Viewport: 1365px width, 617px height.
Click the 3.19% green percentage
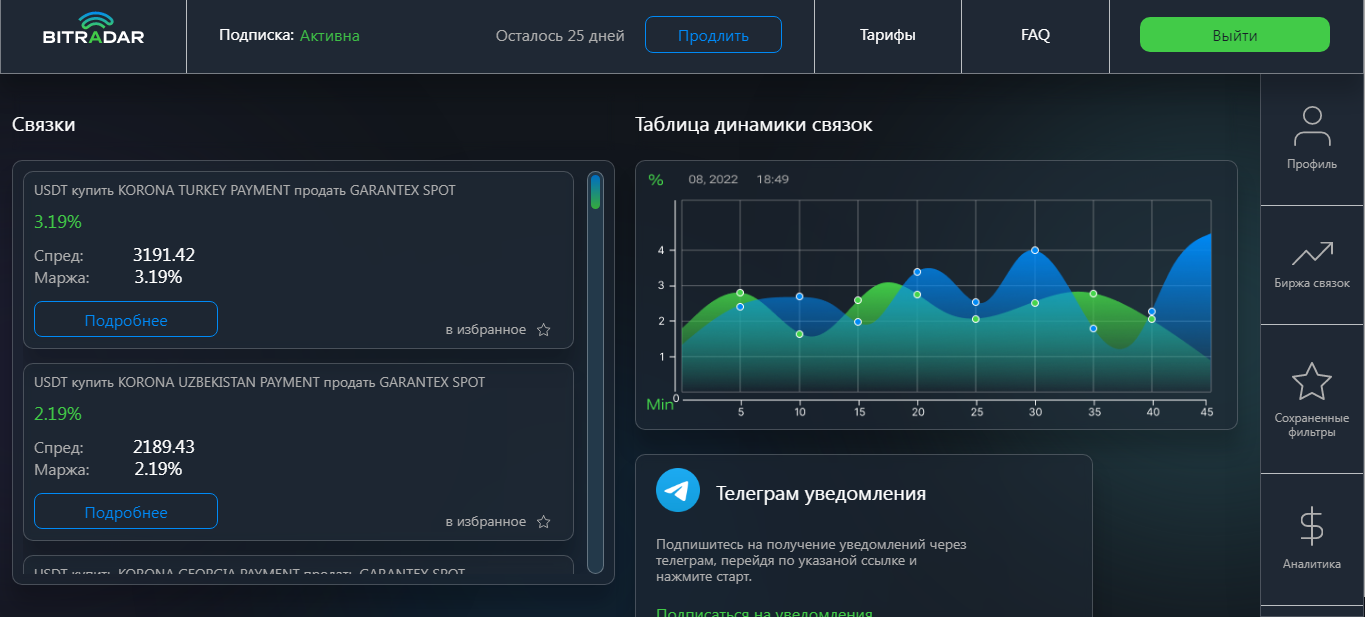(58, 221)
